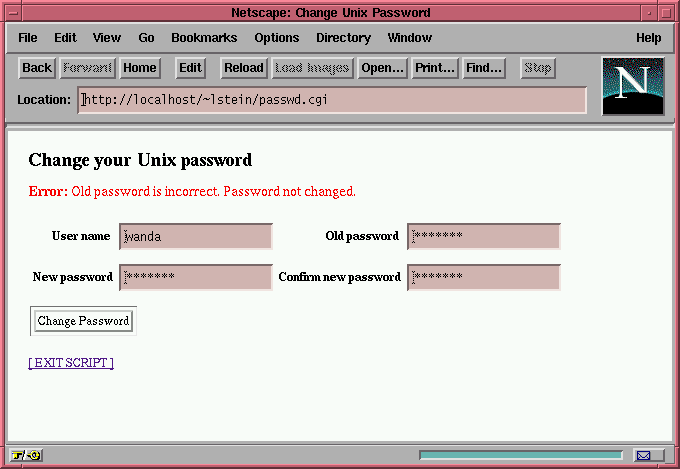The width and height of the screenshot is (680, 469).
Task: Go to Home via toolbar button
Action: click(140, 68)
